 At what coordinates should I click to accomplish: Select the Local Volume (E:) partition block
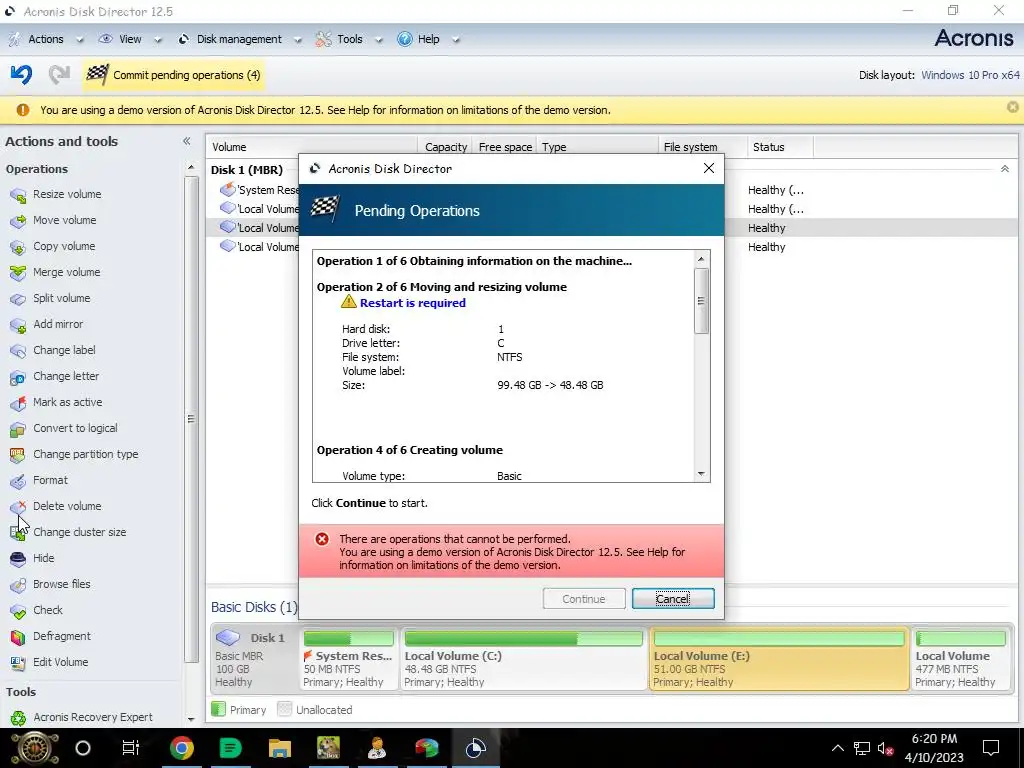[x=778, y=658]
